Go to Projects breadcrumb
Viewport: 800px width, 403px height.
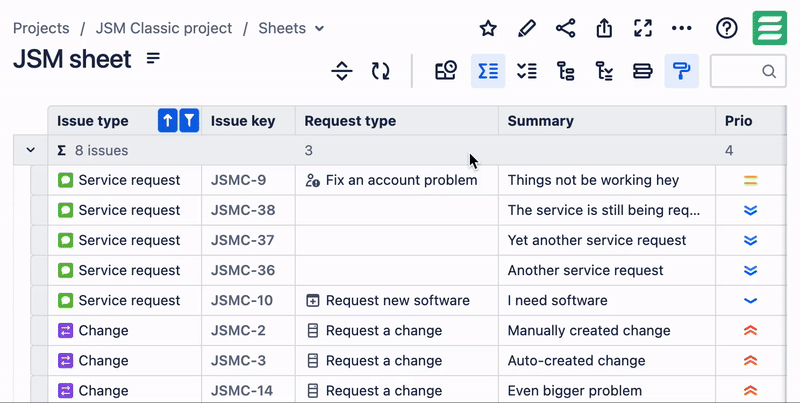click(41, 28)
